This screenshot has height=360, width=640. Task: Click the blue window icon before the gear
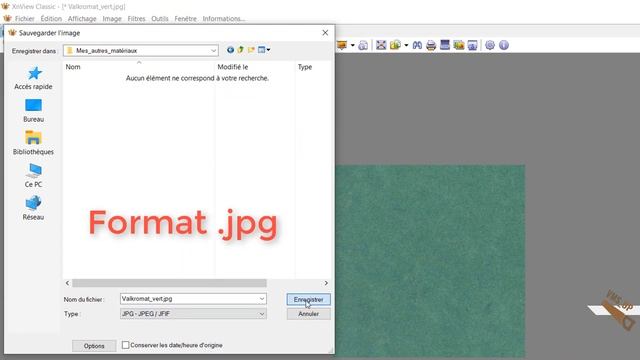click(473, 45)
